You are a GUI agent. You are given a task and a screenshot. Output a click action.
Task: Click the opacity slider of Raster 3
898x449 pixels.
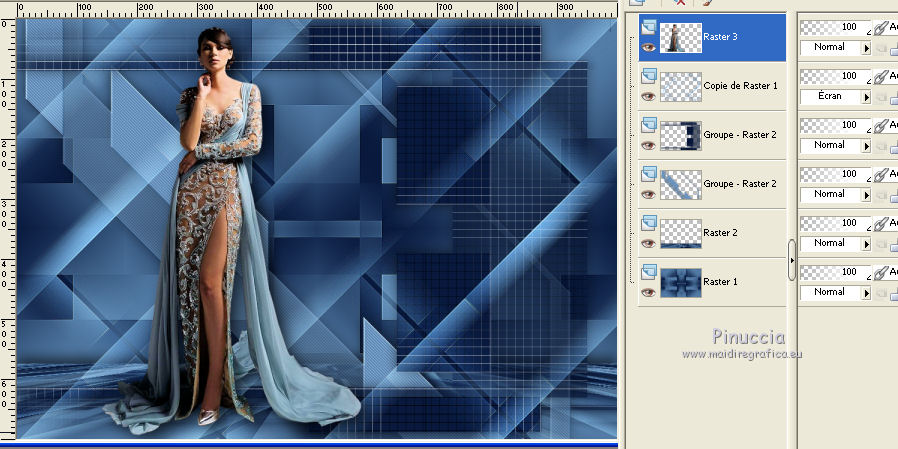[836, 27]
